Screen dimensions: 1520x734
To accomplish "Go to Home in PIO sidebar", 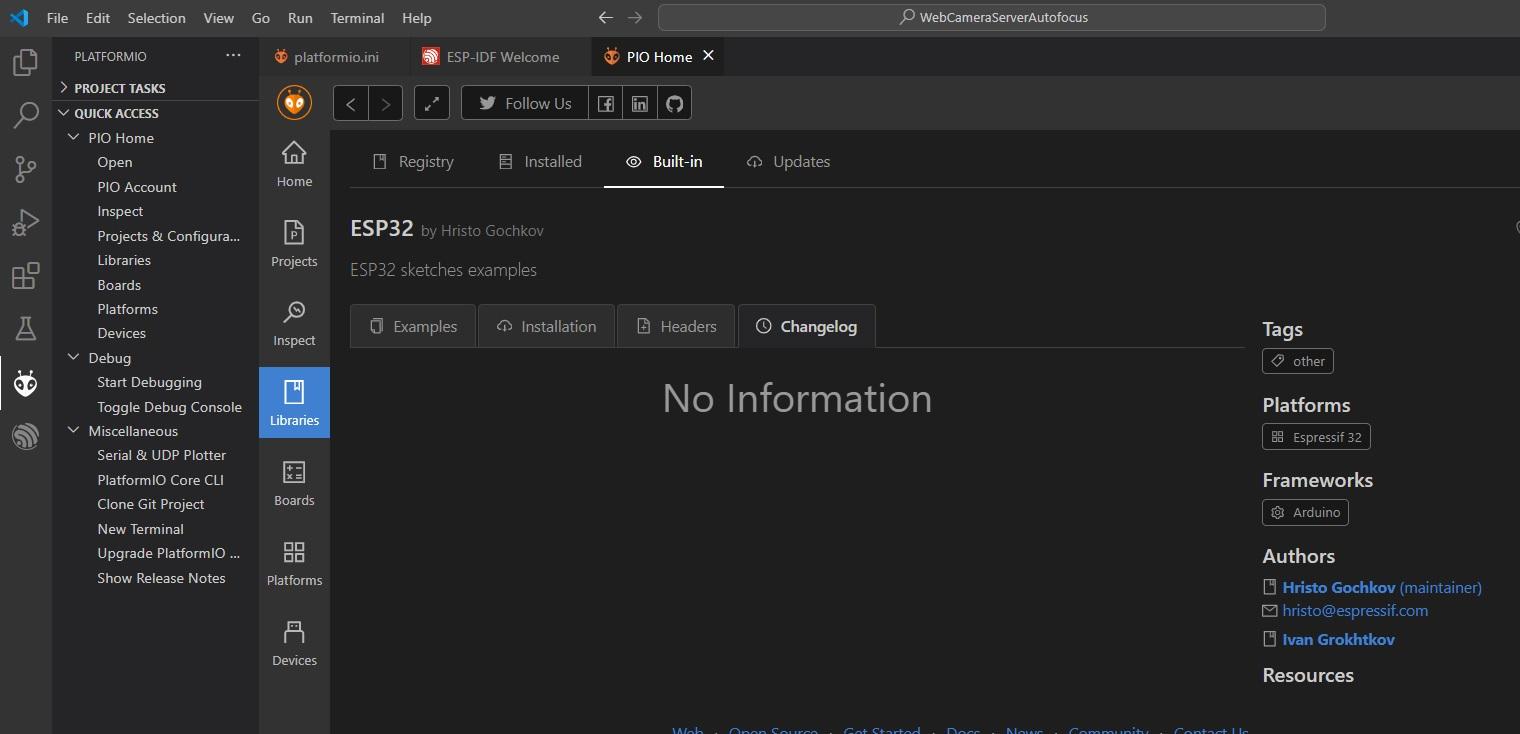I will (294, 165).
